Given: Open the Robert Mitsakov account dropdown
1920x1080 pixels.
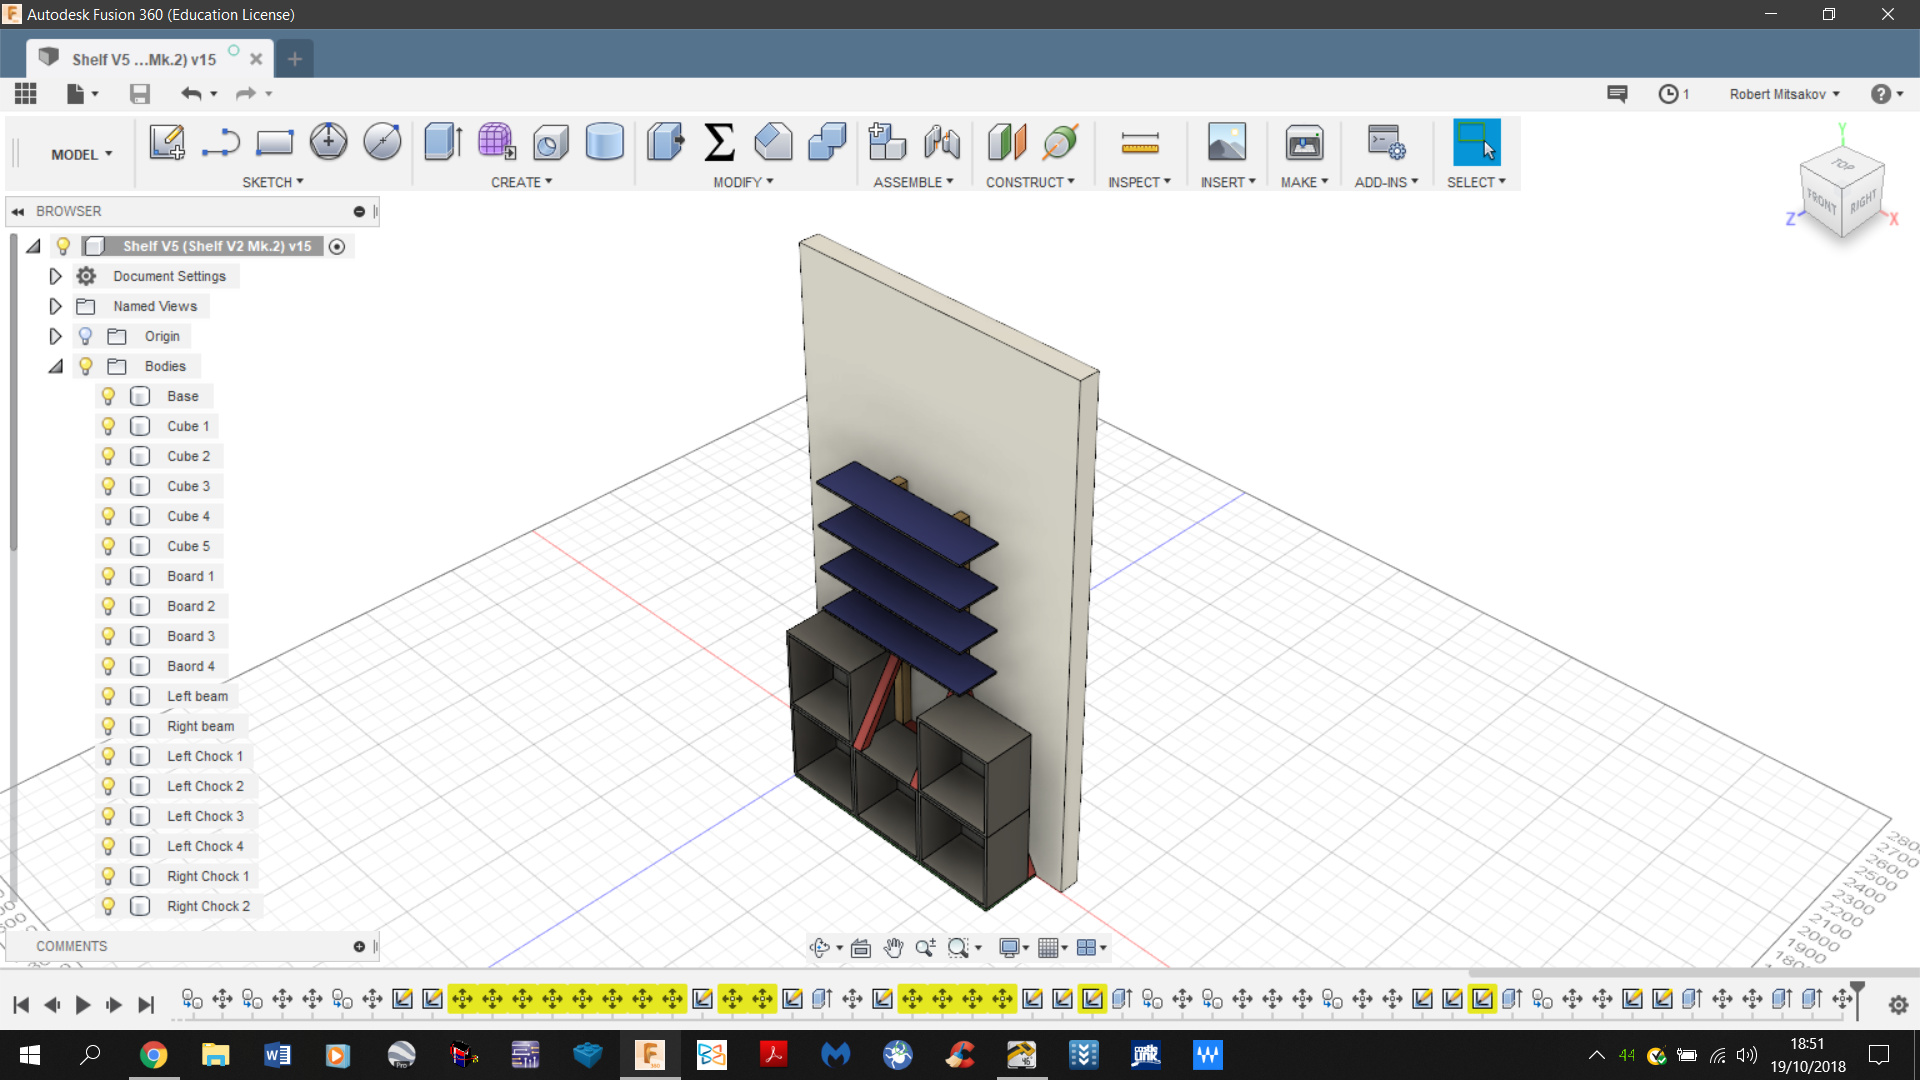Looking at the screenshot, I should [x=1784, y=94].
